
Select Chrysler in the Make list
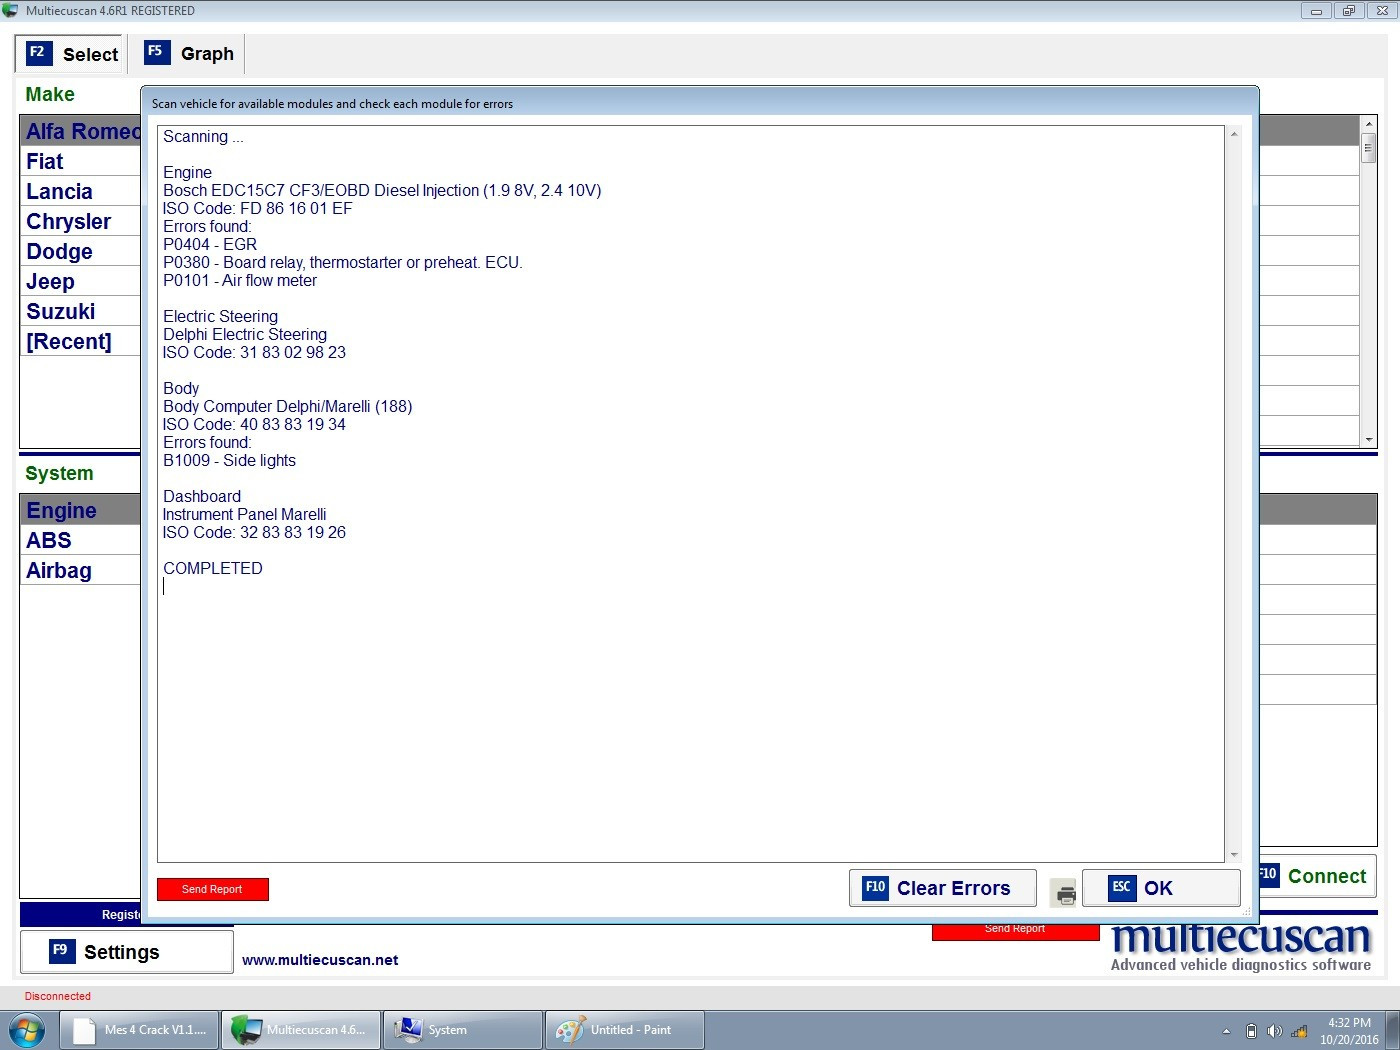[x=81, y=221]
